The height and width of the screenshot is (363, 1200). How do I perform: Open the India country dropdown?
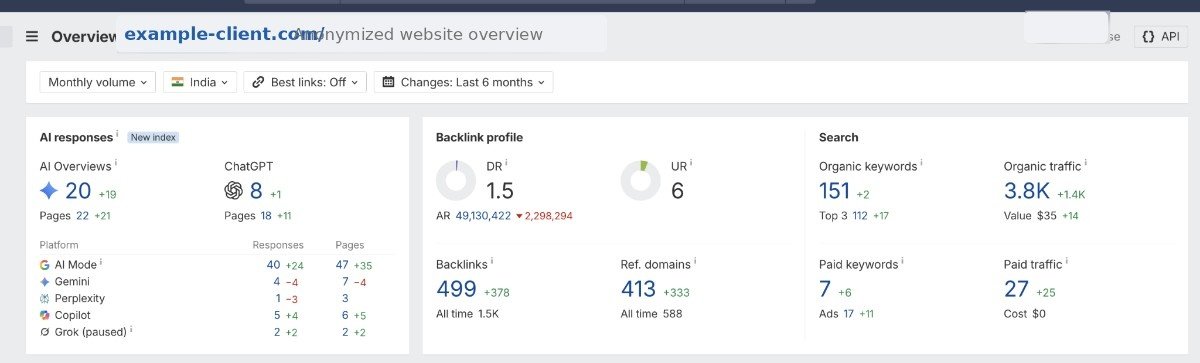point(200,82)
